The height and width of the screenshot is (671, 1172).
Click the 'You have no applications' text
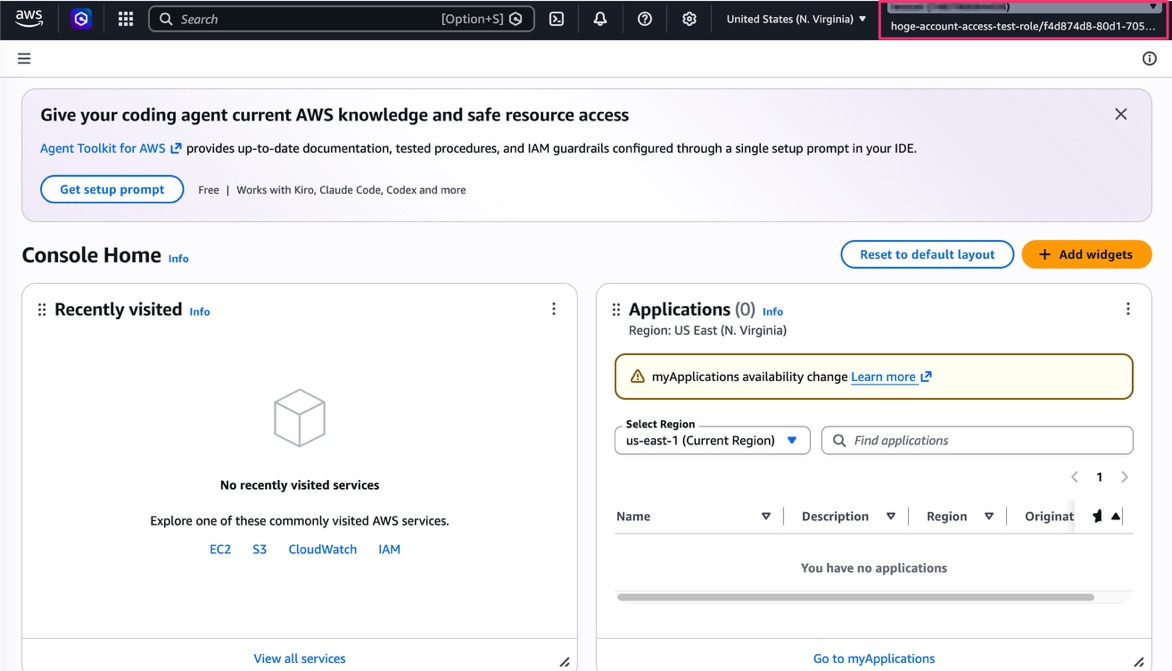coord(874,568)
